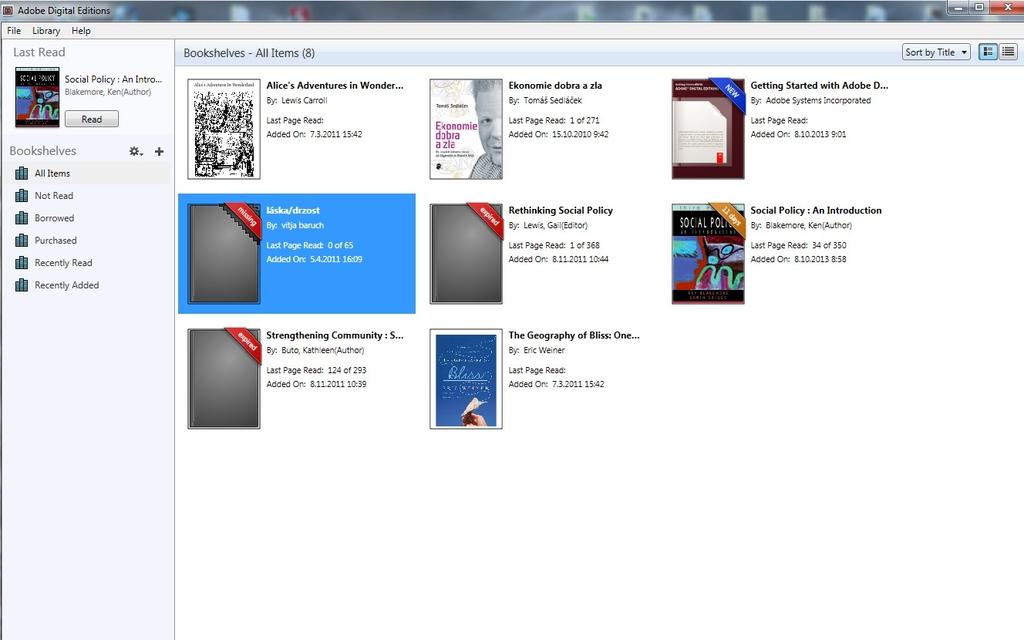Minimize the Adobe Digital Editions window
This screenshot has width=1024, height=640.
pyautogui.click(x=958, y=8)
